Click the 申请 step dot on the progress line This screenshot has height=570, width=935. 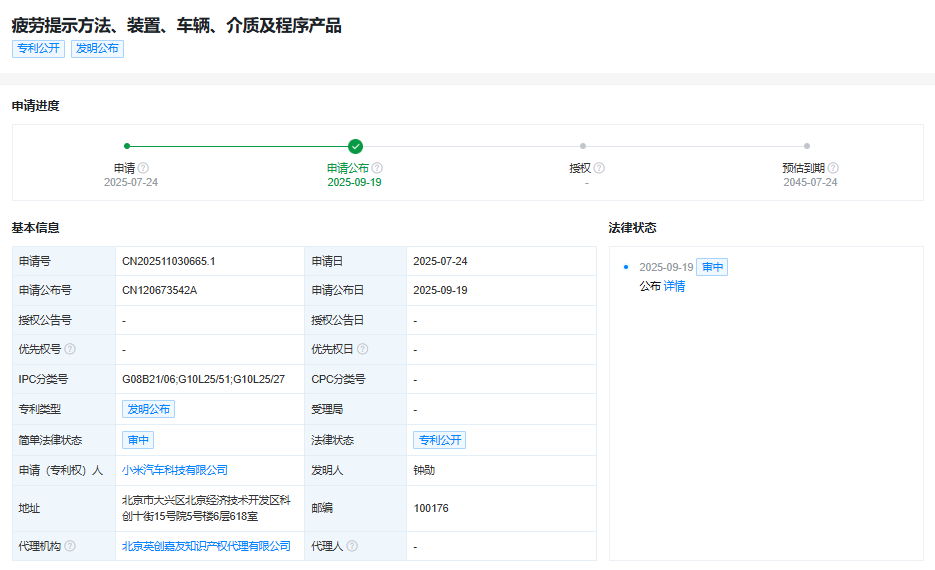(x=127, y=146)
